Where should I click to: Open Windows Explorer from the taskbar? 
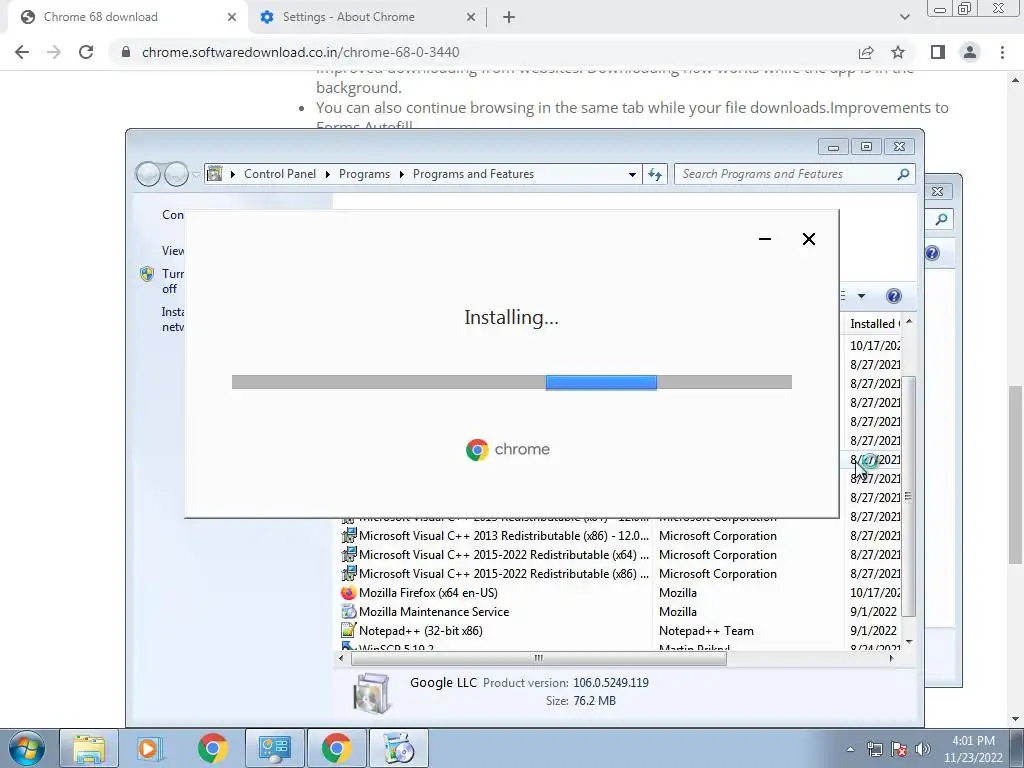[89, 748]
